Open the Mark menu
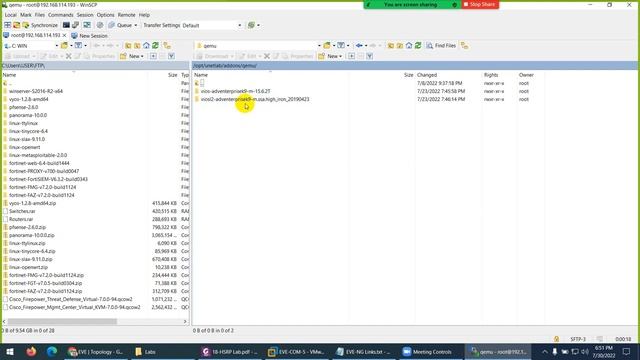This screenshot has width=640, height=360. [26, 15]
